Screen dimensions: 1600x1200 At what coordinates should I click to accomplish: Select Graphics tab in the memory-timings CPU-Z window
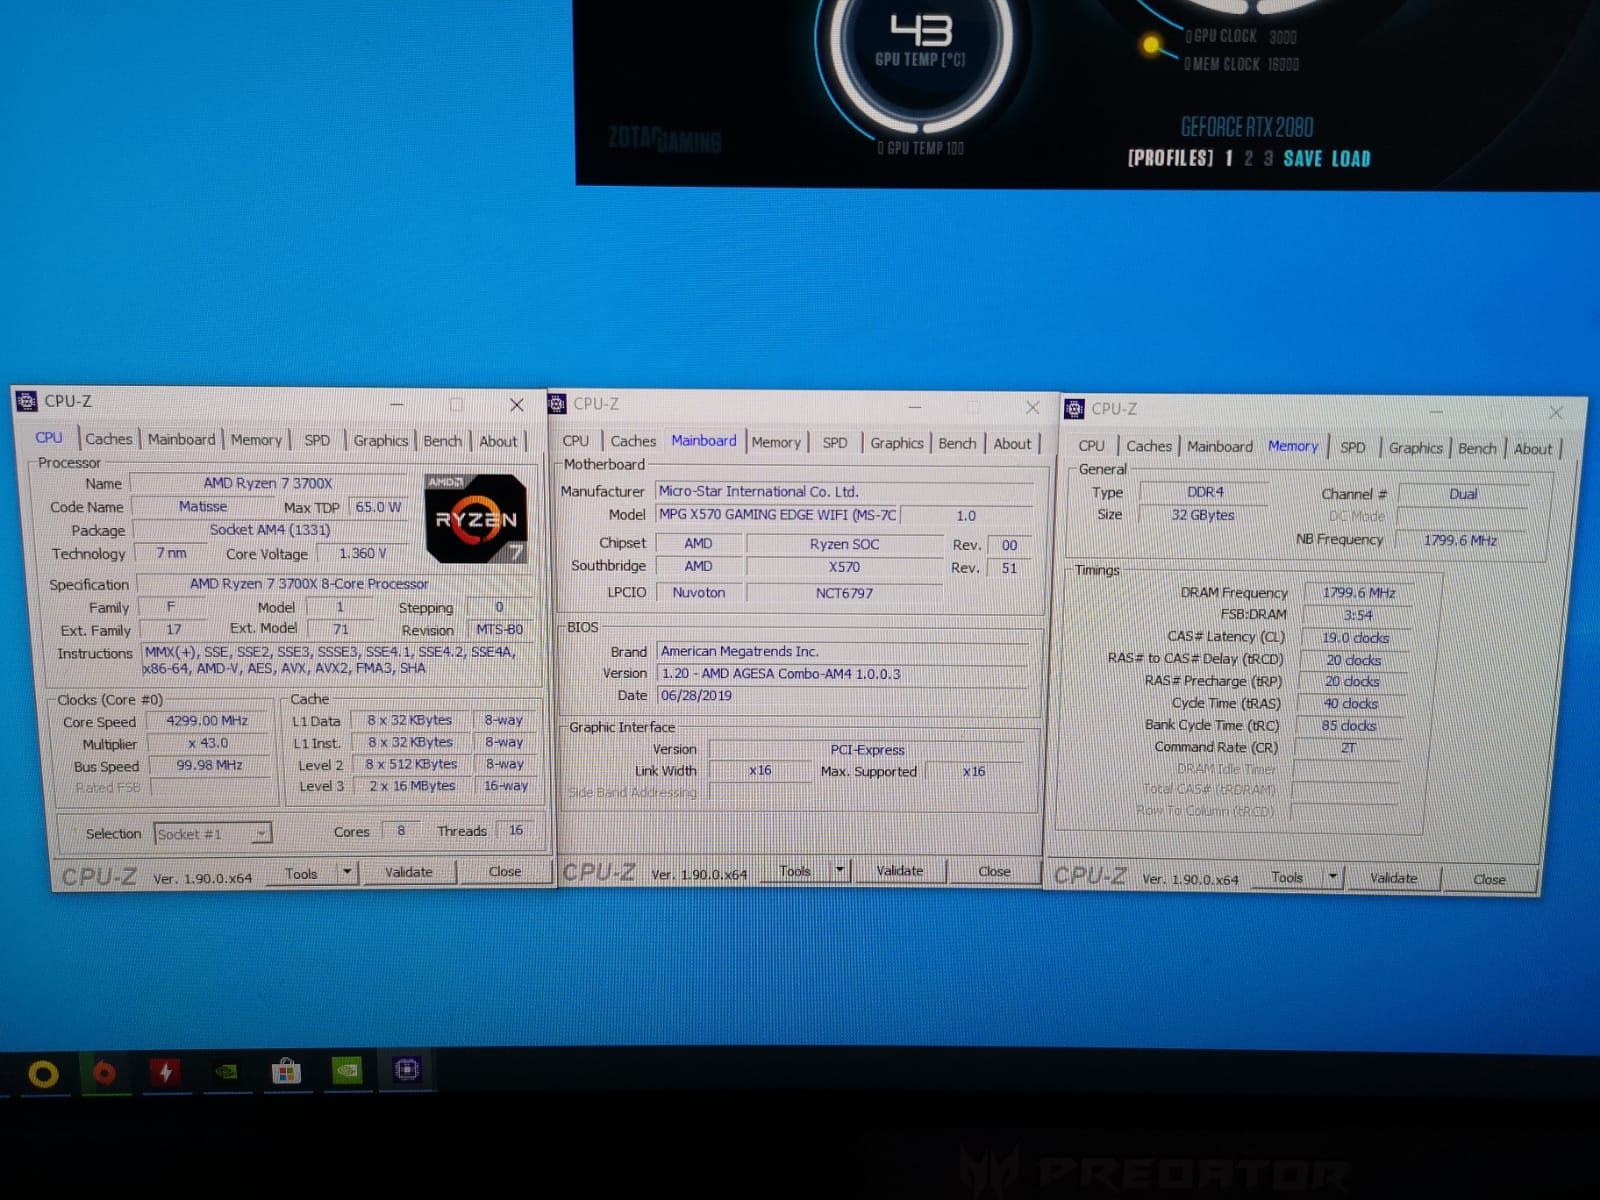1416,448
